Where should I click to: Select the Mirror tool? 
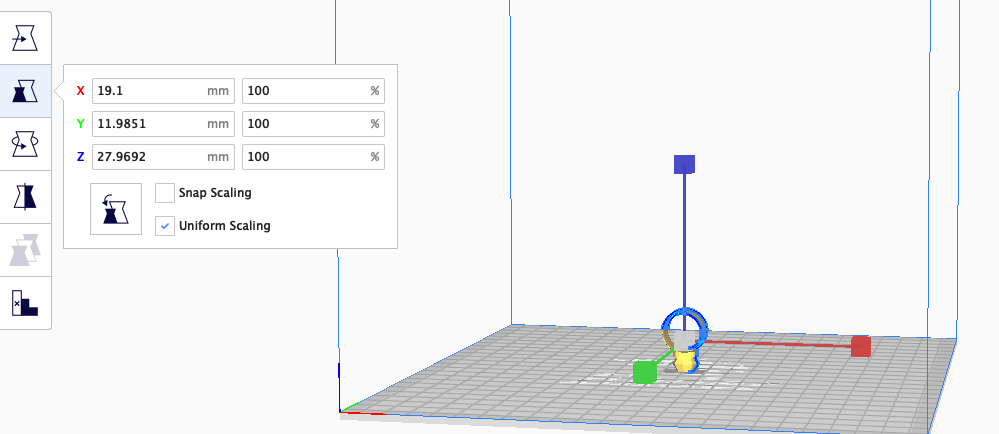[x=25, y=197]
